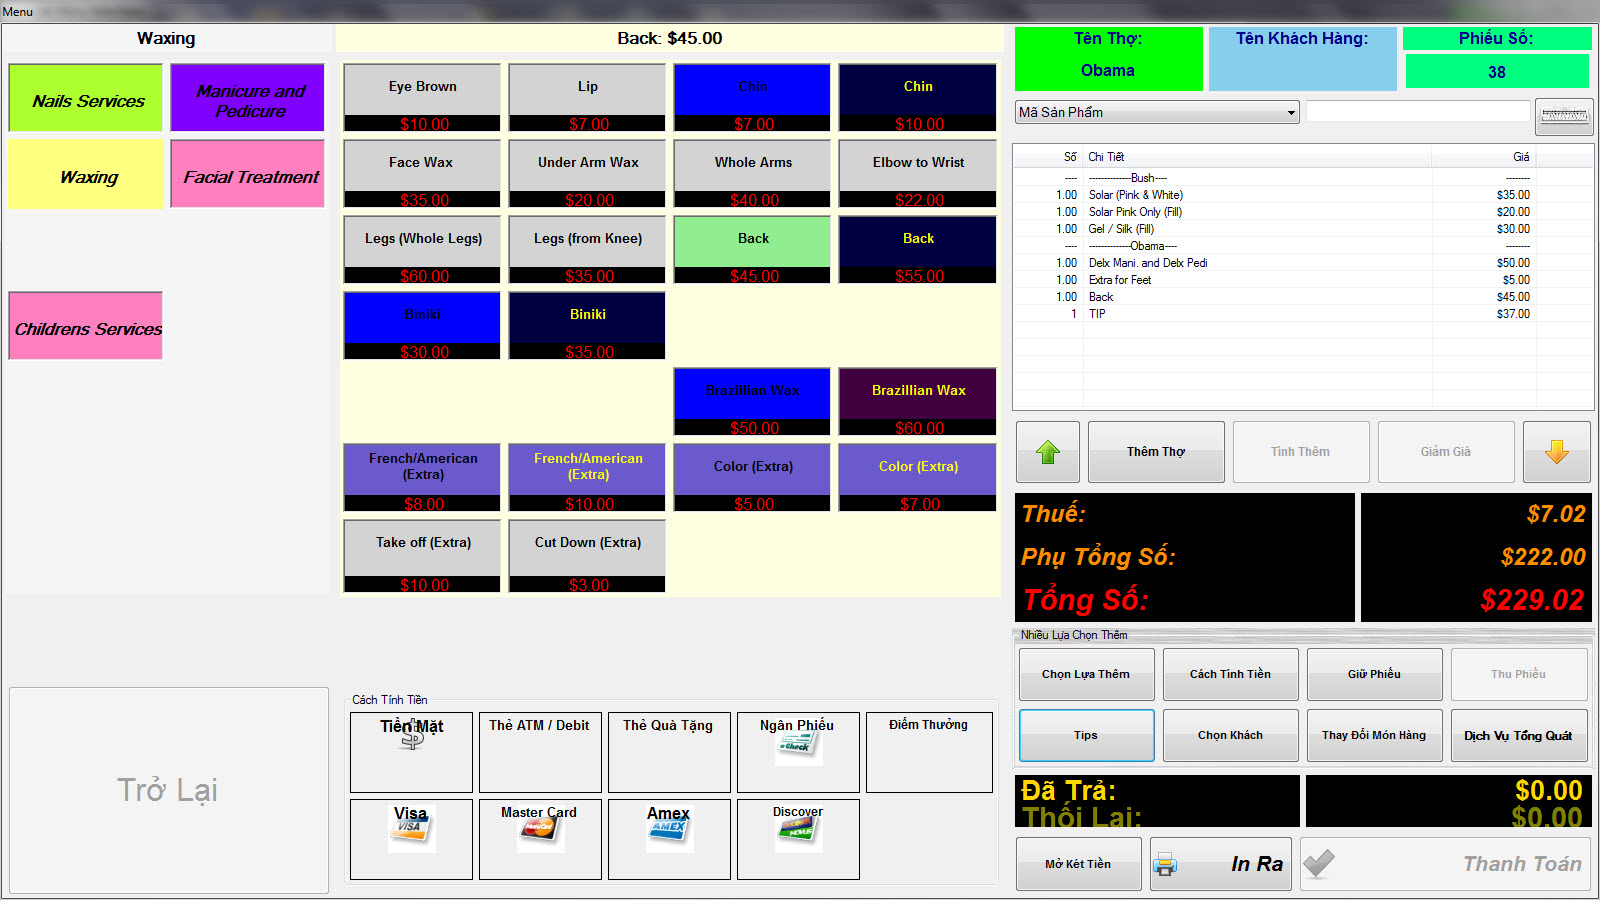Add Brazillian Wax $60.00 service
Image resolution: width=1600 pixels, height=900 pixels.
pos(917,400)
